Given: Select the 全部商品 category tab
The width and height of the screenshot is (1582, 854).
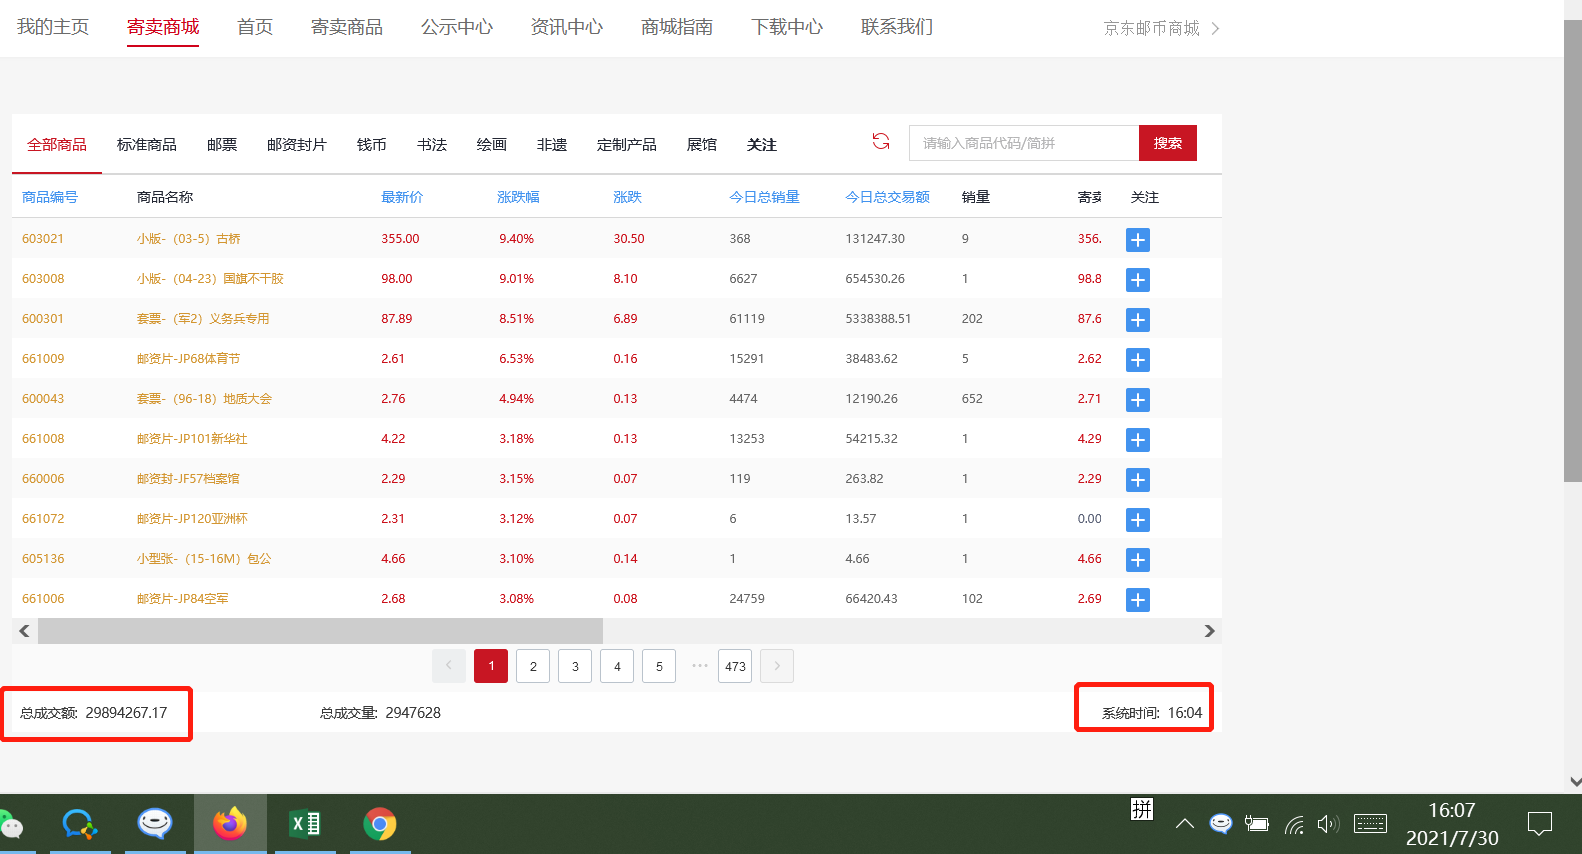Looking at the screenshot, I should (57, 145).
